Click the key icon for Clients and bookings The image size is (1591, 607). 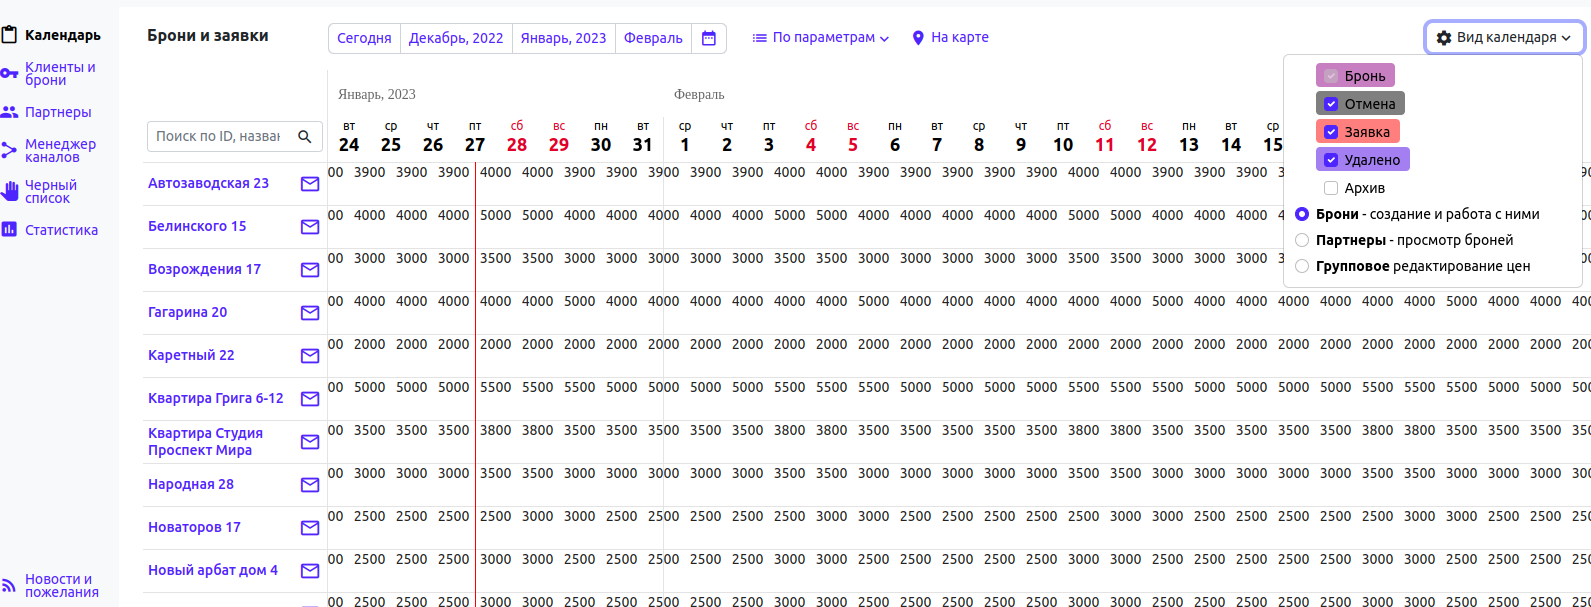(9, 74)
